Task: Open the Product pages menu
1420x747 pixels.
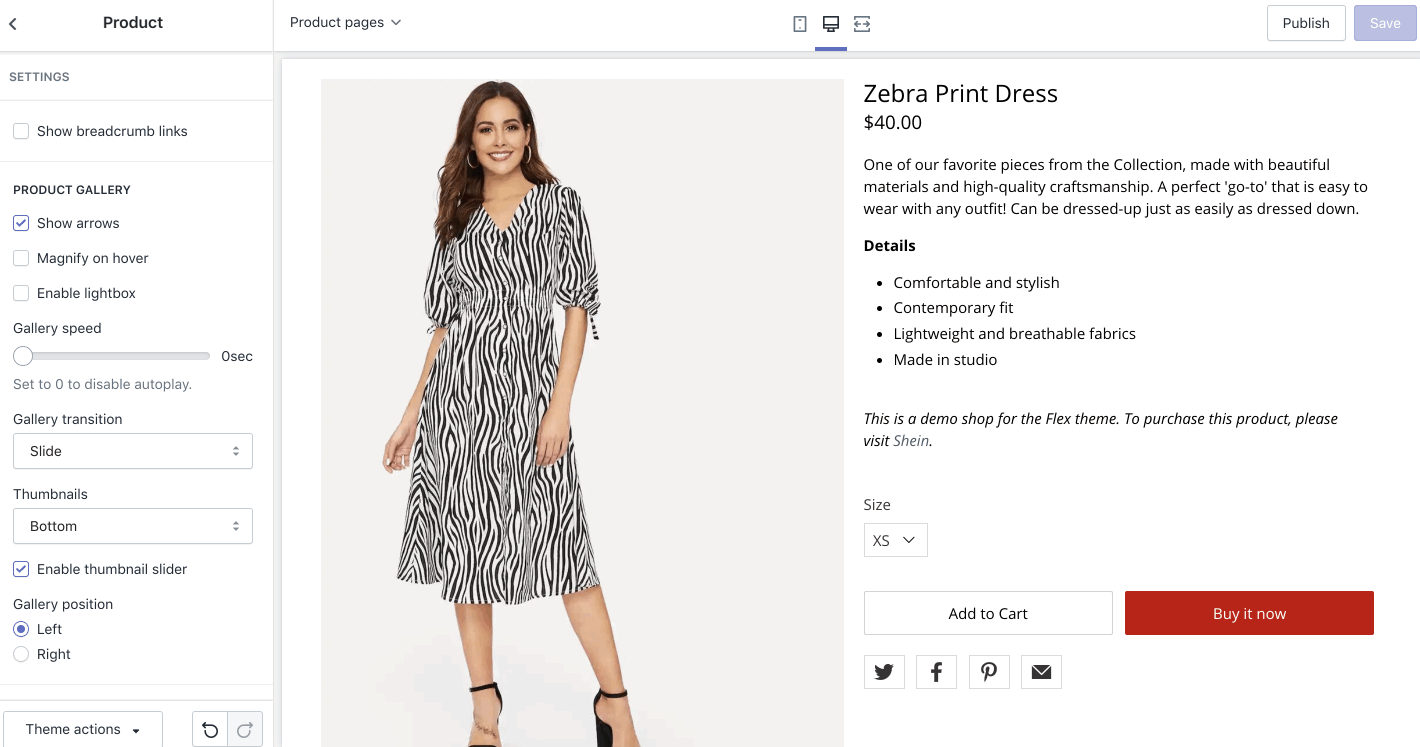Action: coord(345,22)
